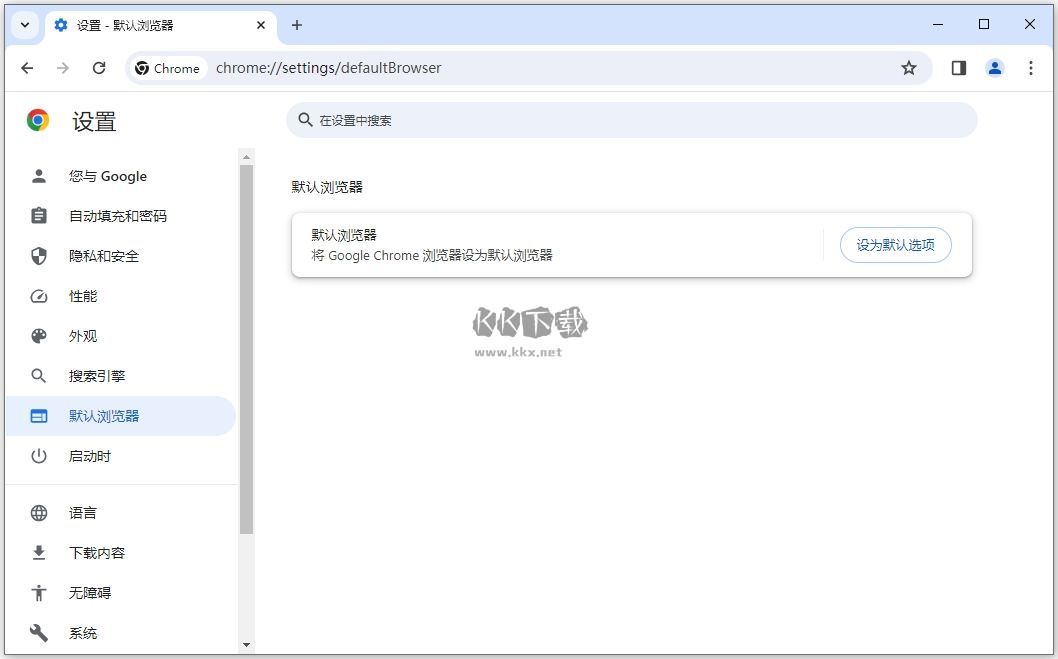Open the tab search chevron
1058x659 pixels.
tap(23, 25)
